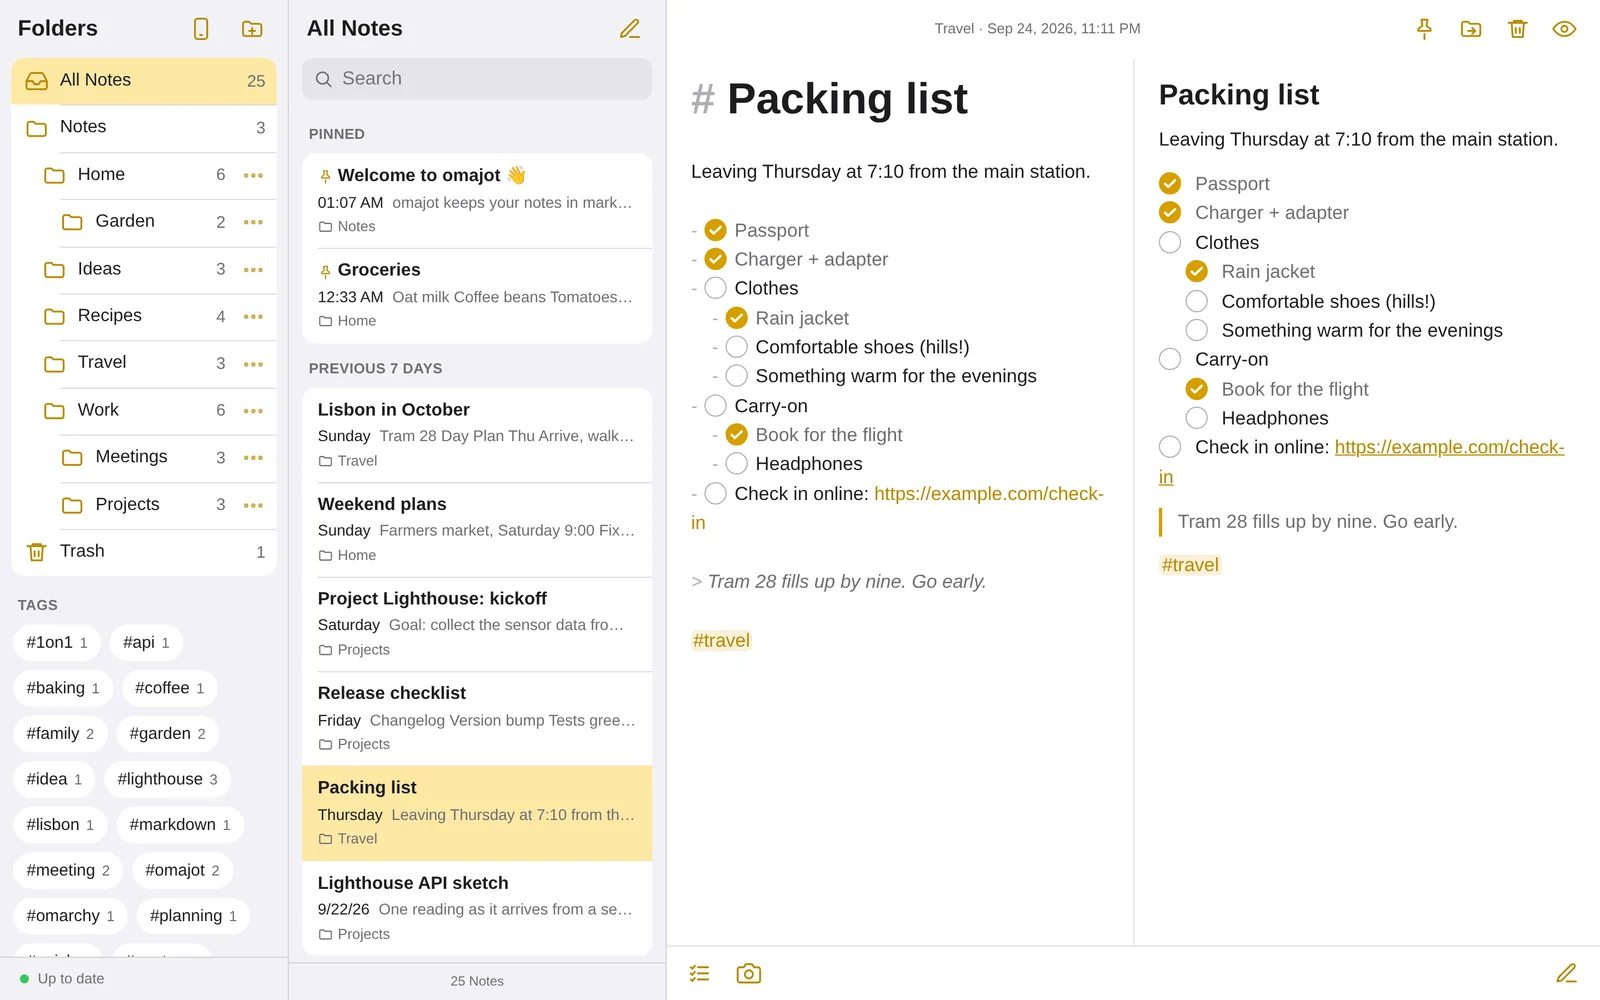Check the Clothes item in the editor
This screenshot has width=1600, height=1000.
[715, 288]
